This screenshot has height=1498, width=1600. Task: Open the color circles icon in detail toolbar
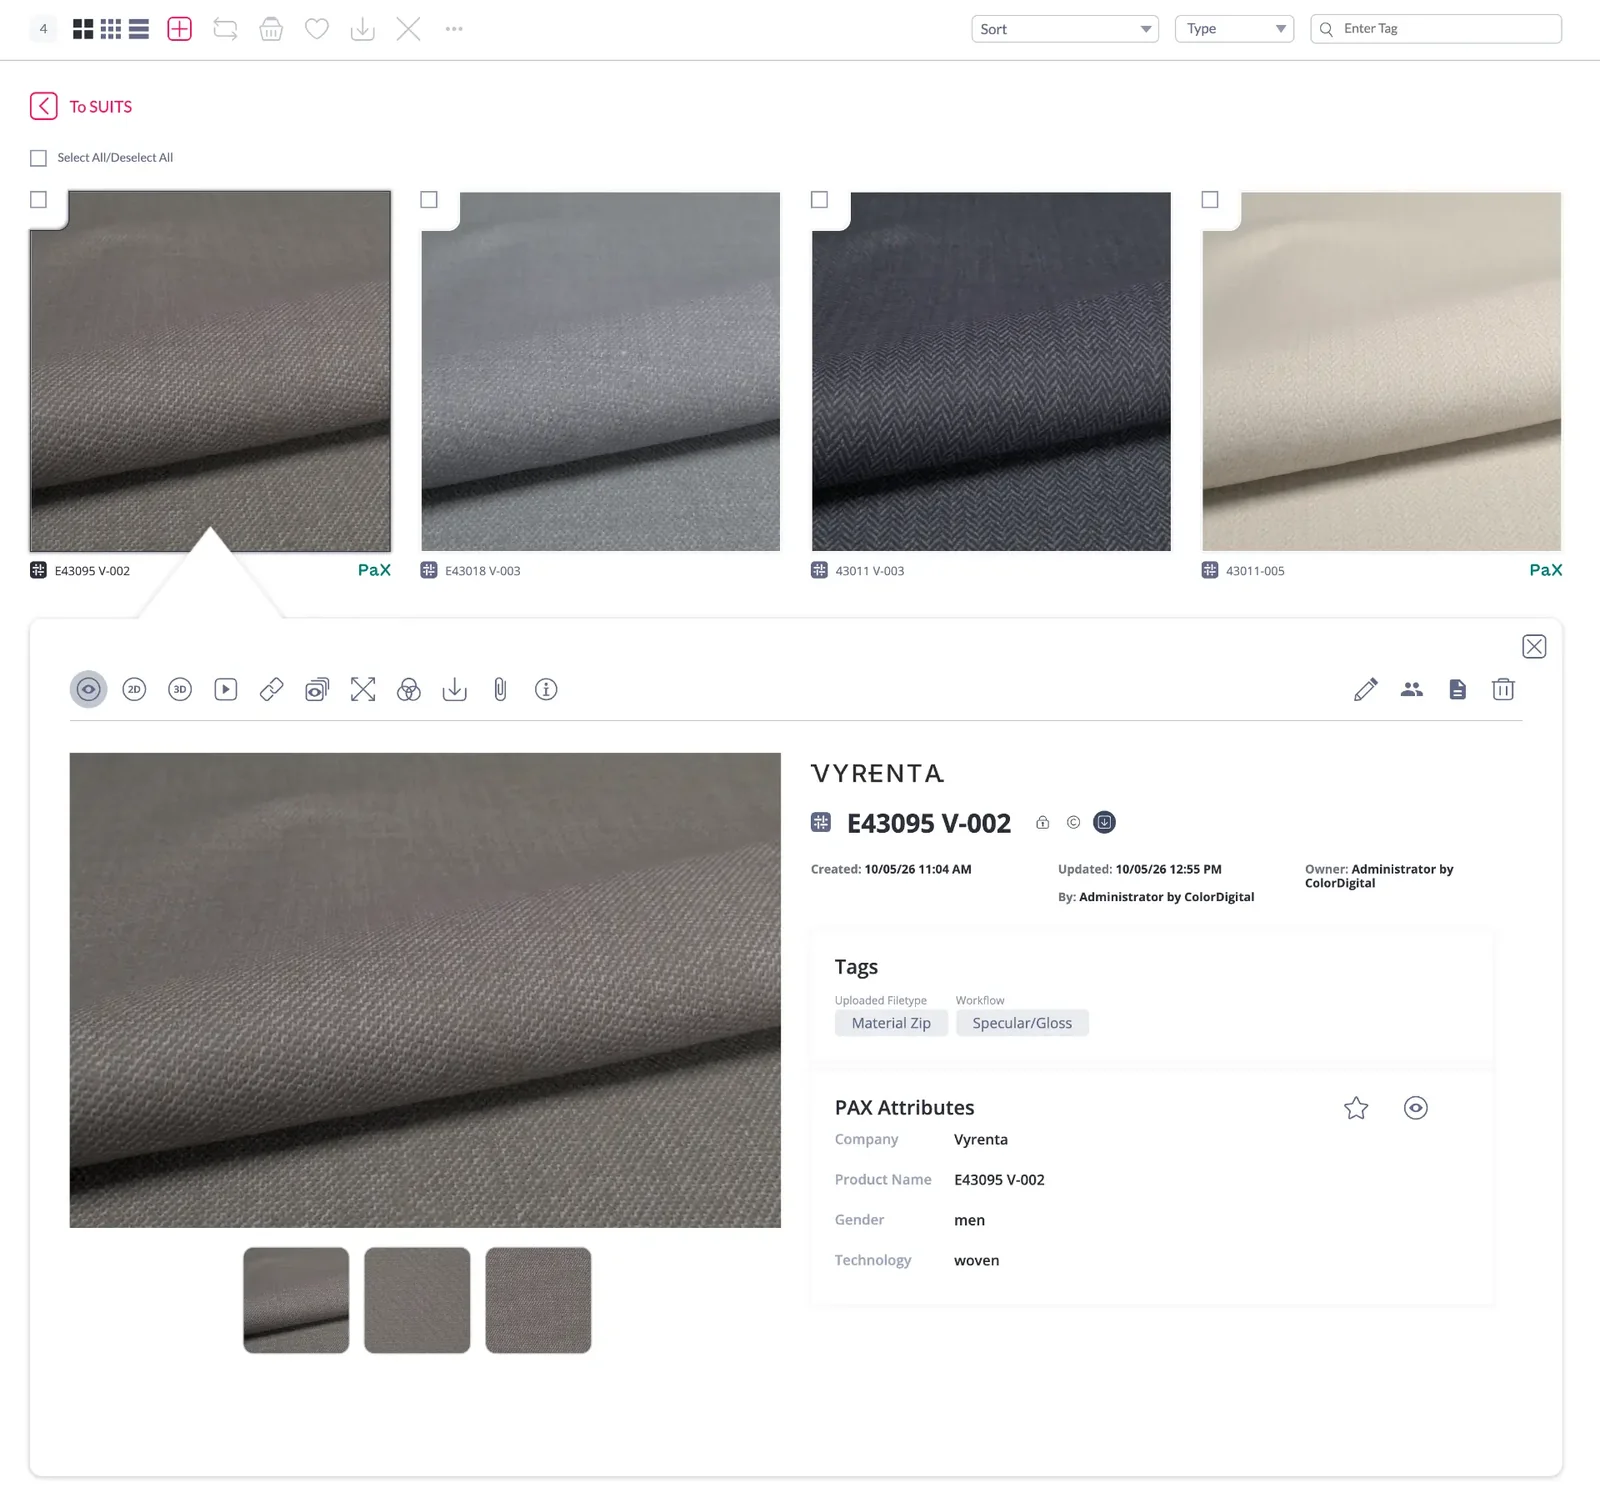409,689
